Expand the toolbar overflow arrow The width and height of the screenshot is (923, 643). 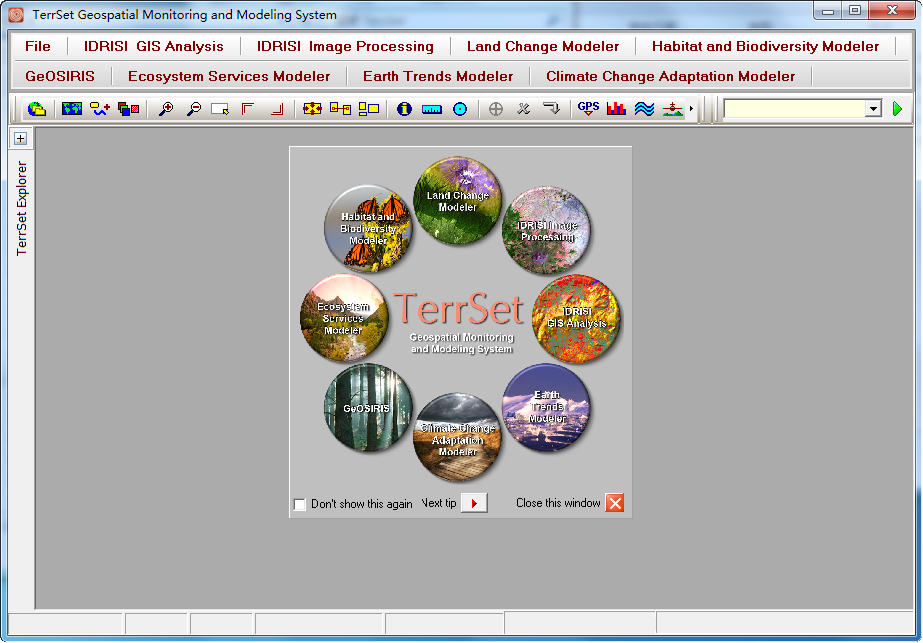click(x=692, y=109)
